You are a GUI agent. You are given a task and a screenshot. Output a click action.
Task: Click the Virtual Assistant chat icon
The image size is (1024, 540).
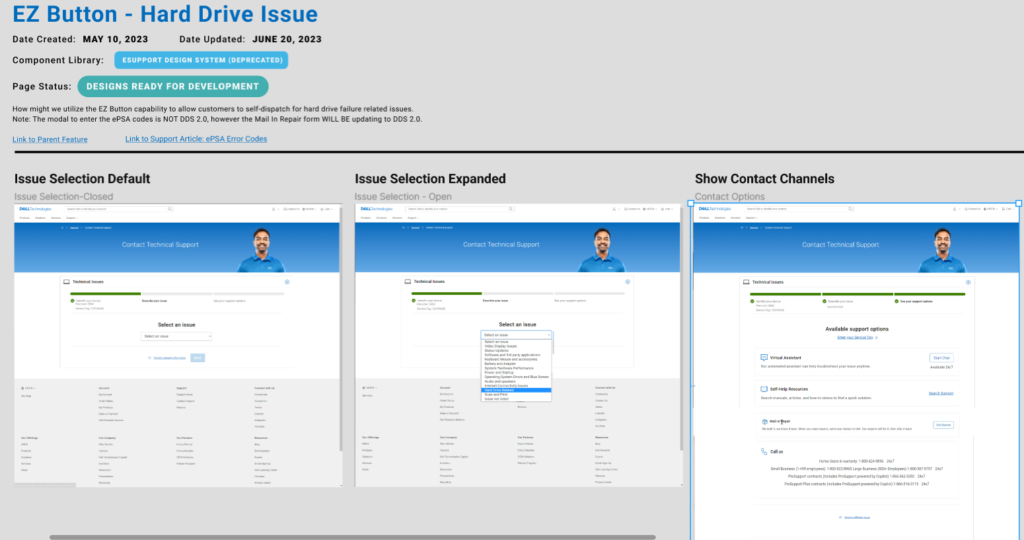764,356
